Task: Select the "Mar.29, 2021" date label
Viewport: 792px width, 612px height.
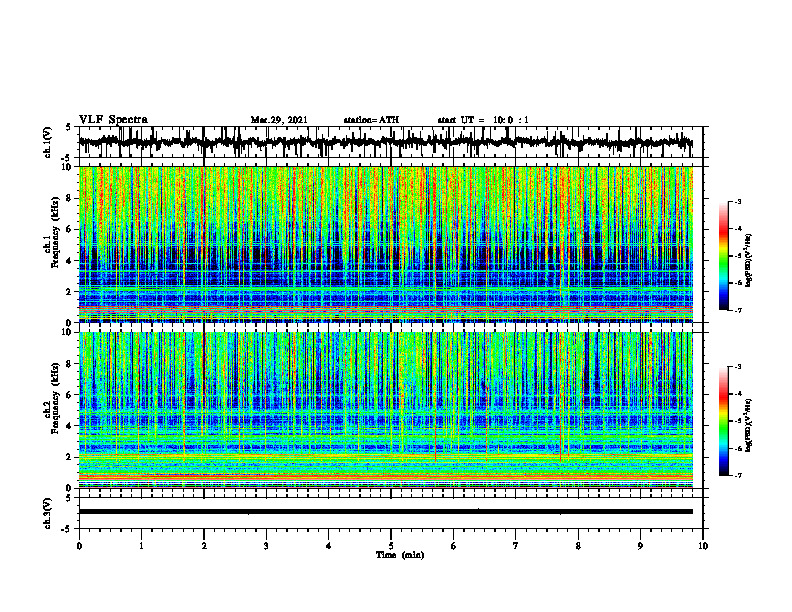Action: click(279, 120)
